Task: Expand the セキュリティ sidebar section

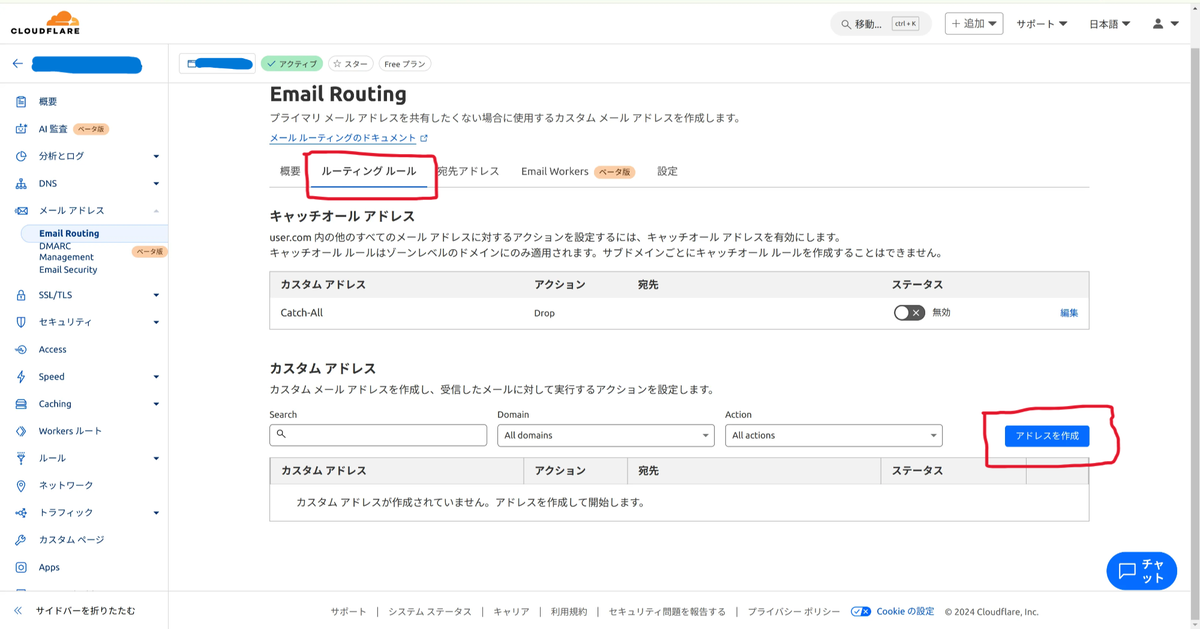Action: point(156,323)
